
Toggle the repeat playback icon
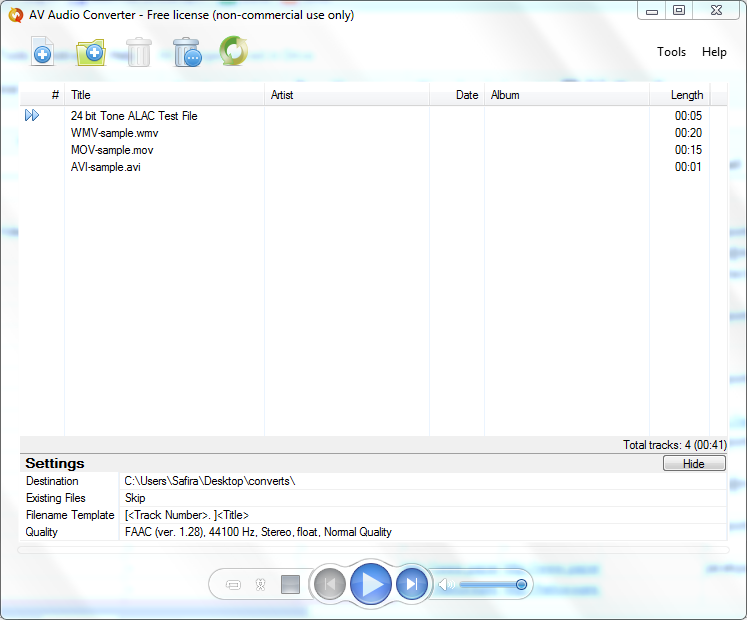(233, 585)
